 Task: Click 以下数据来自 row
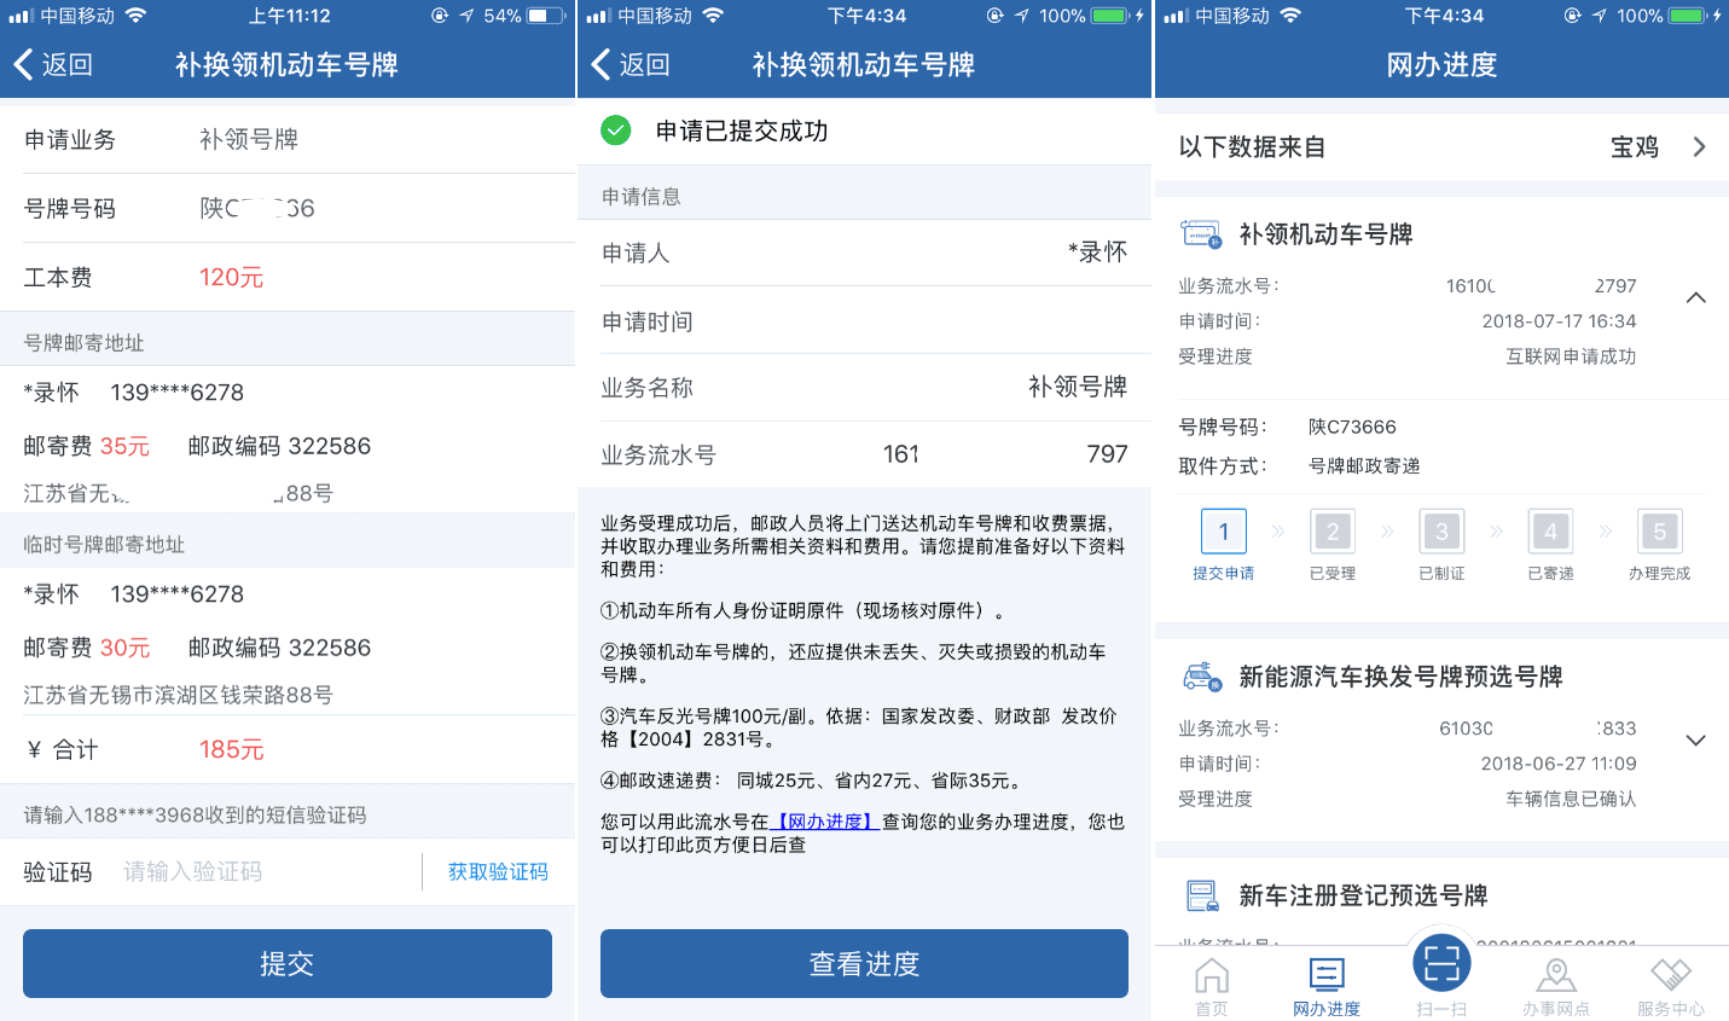[x=1441, y=147]
